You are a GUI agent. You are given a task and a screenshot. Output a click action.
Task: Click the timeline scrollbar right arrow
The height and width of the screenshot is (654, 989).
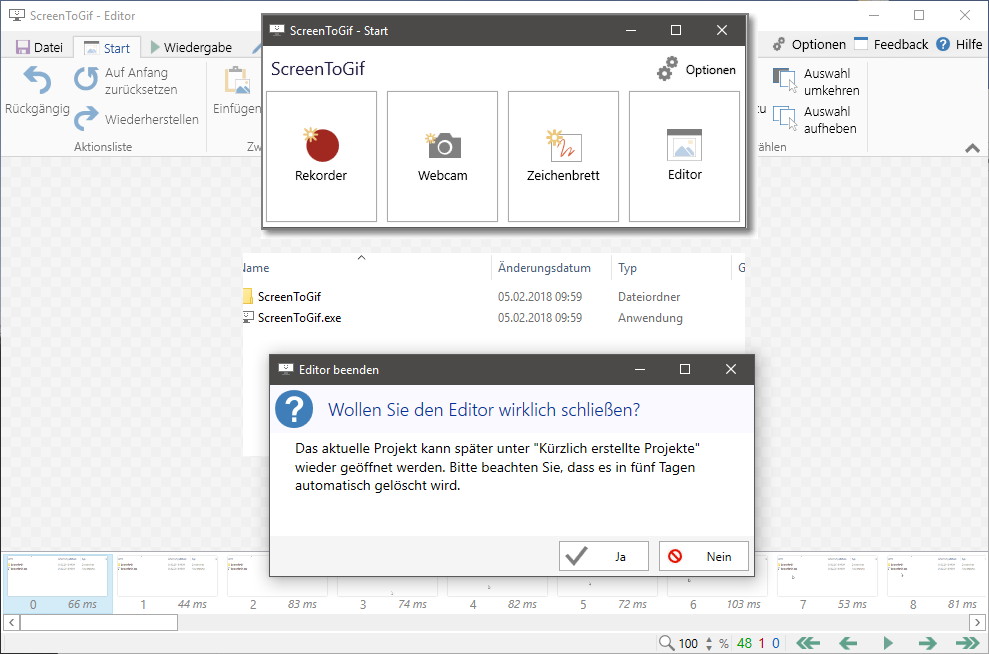pyautogui.click(x=977, y=622)
